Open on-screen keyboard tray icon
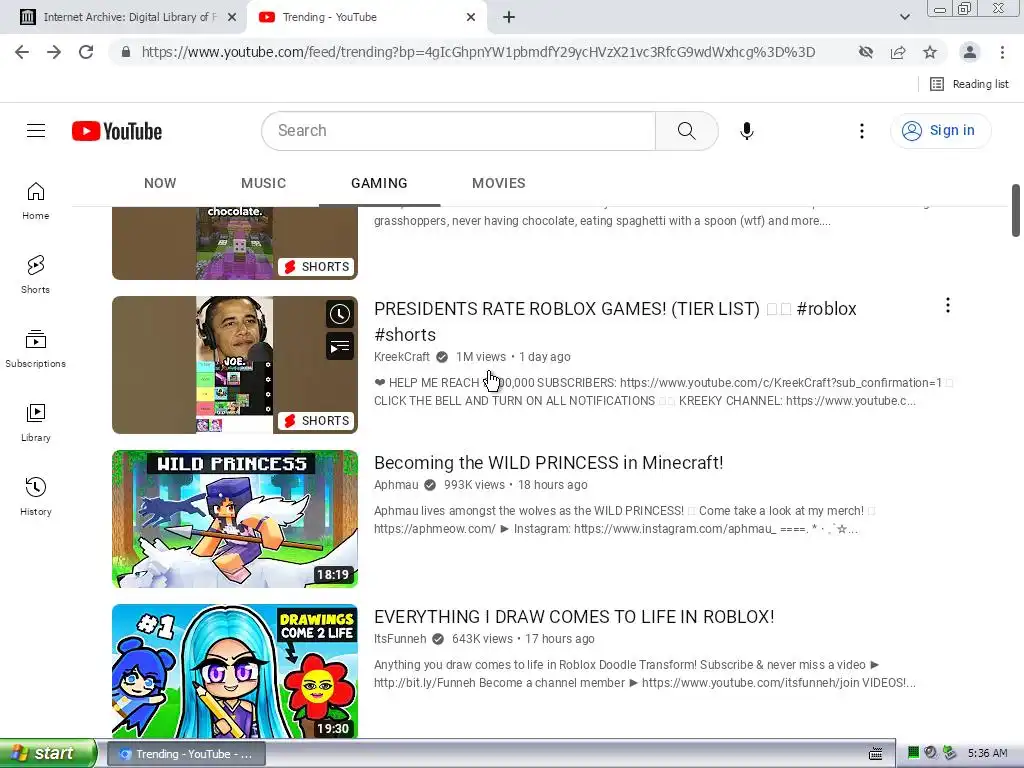This screenshot has height=768, width=1024. point(876,754)
